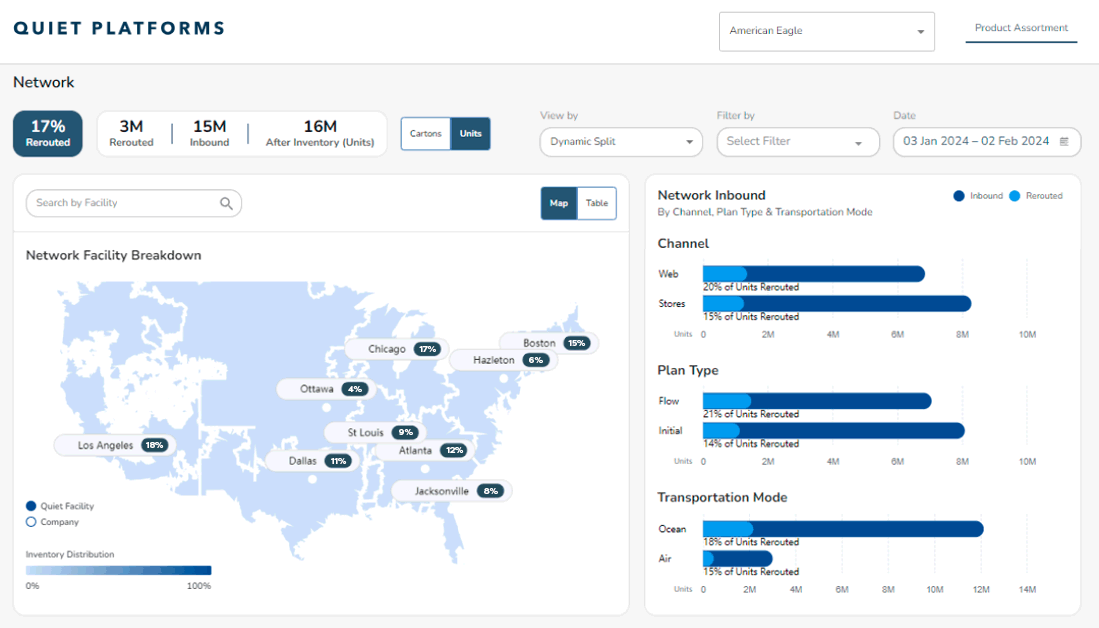
Task: Toggle facility view to Table
Action: (597, 203)
